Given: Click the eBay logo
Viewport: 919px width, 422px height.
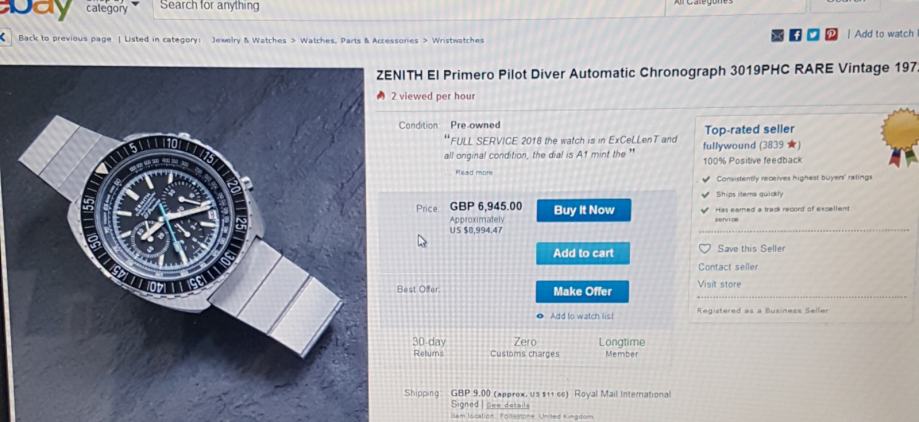Looking at the screenshot, I should click(36, 8).
